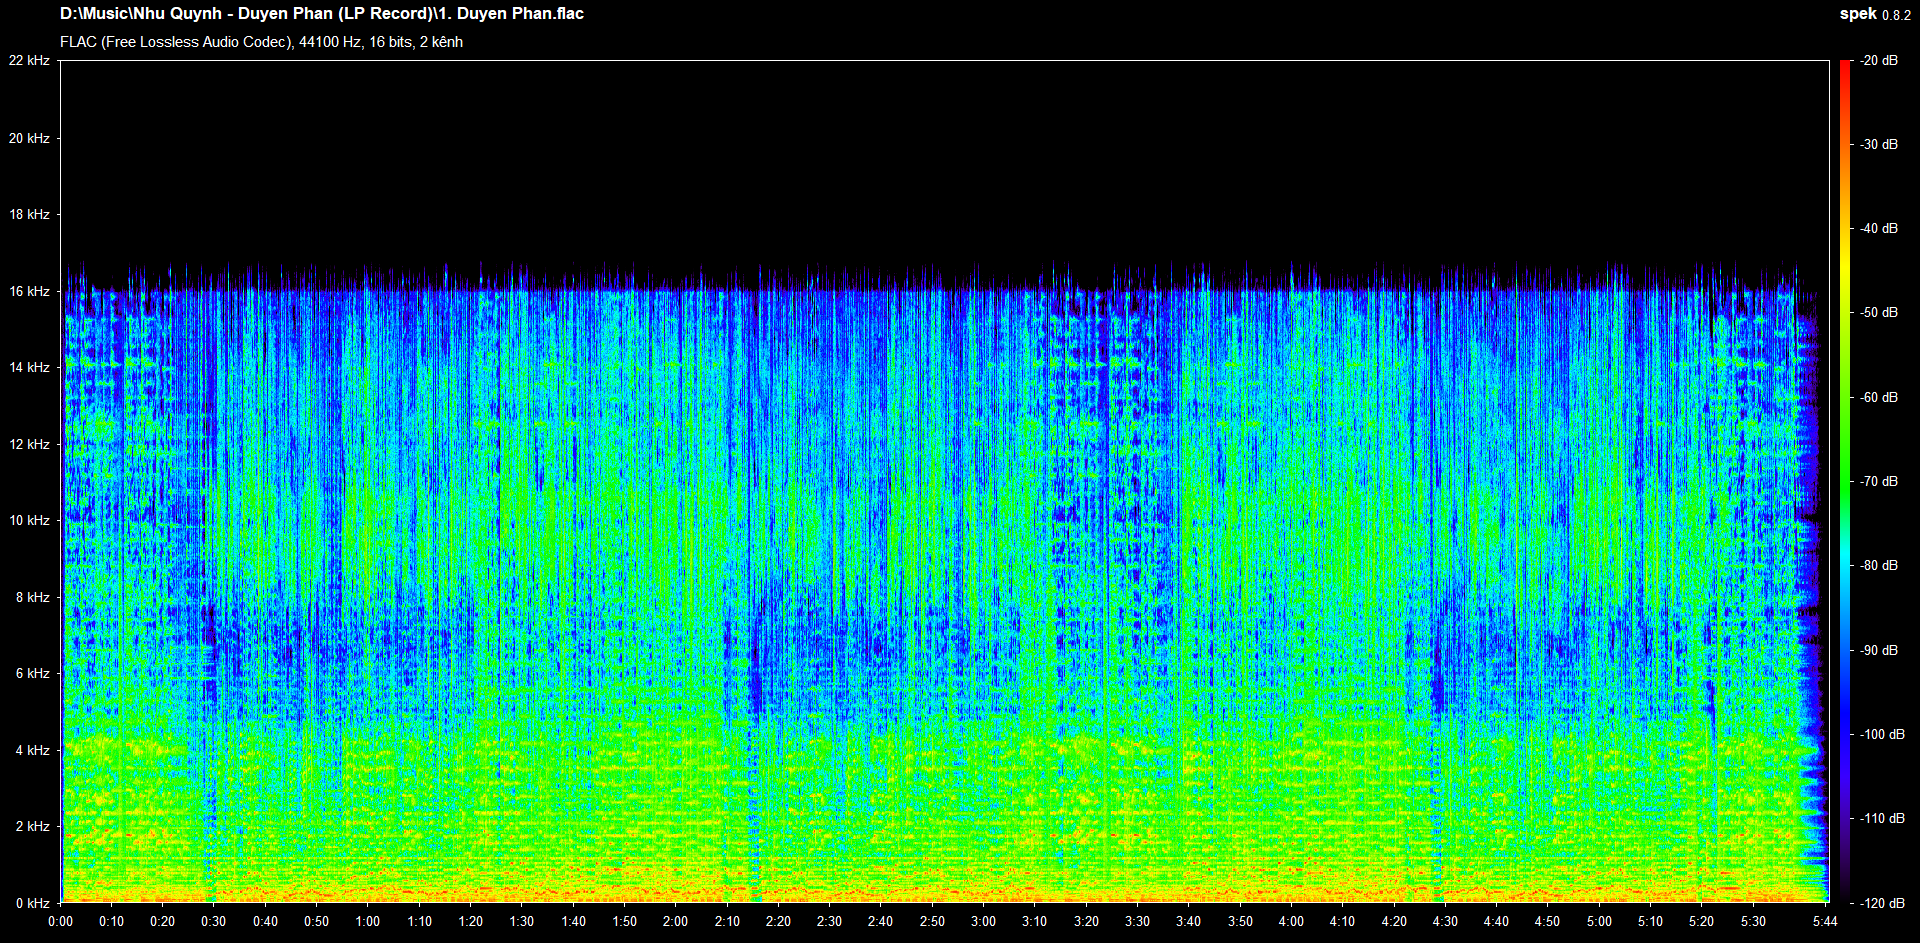
Task: Click the -90 dB scale label
Action: pyautogui.click(x=1877, y=651)
